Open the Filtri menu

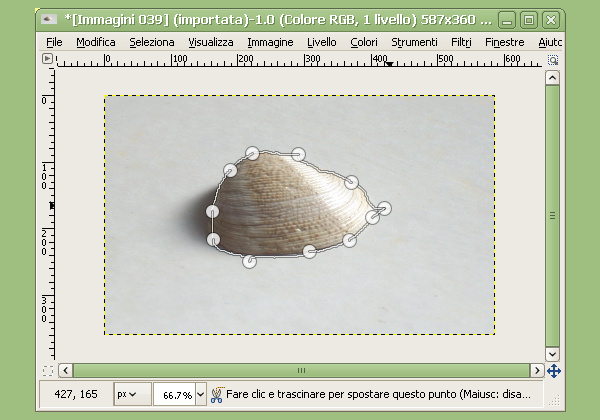coord(461,42)
